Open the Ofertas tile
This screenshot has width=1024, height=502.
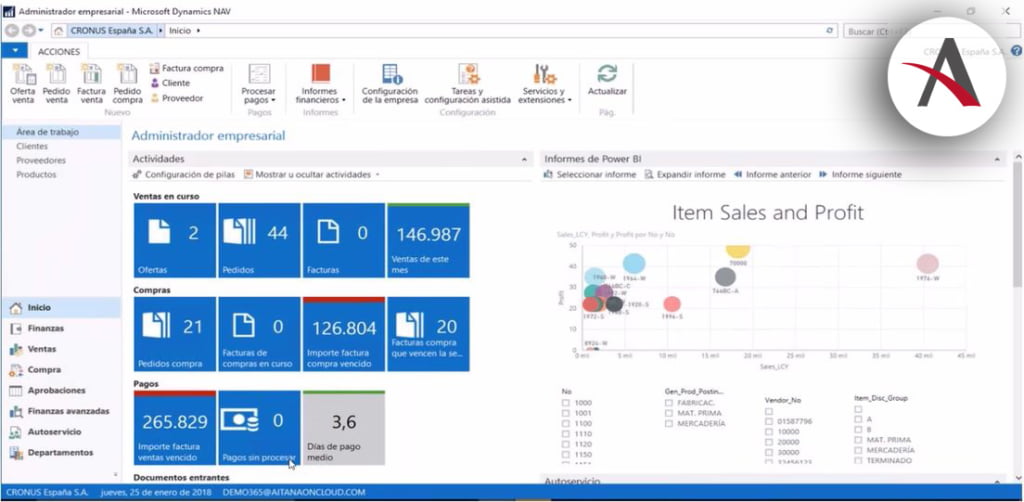pyautogui.click(x=174, y=240)
